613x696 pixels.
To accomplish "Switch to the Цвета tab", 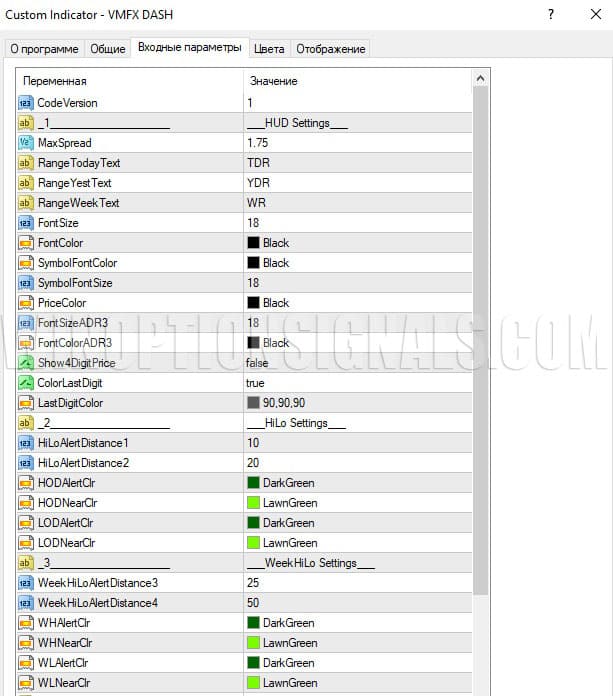I will tap(269, 49).
